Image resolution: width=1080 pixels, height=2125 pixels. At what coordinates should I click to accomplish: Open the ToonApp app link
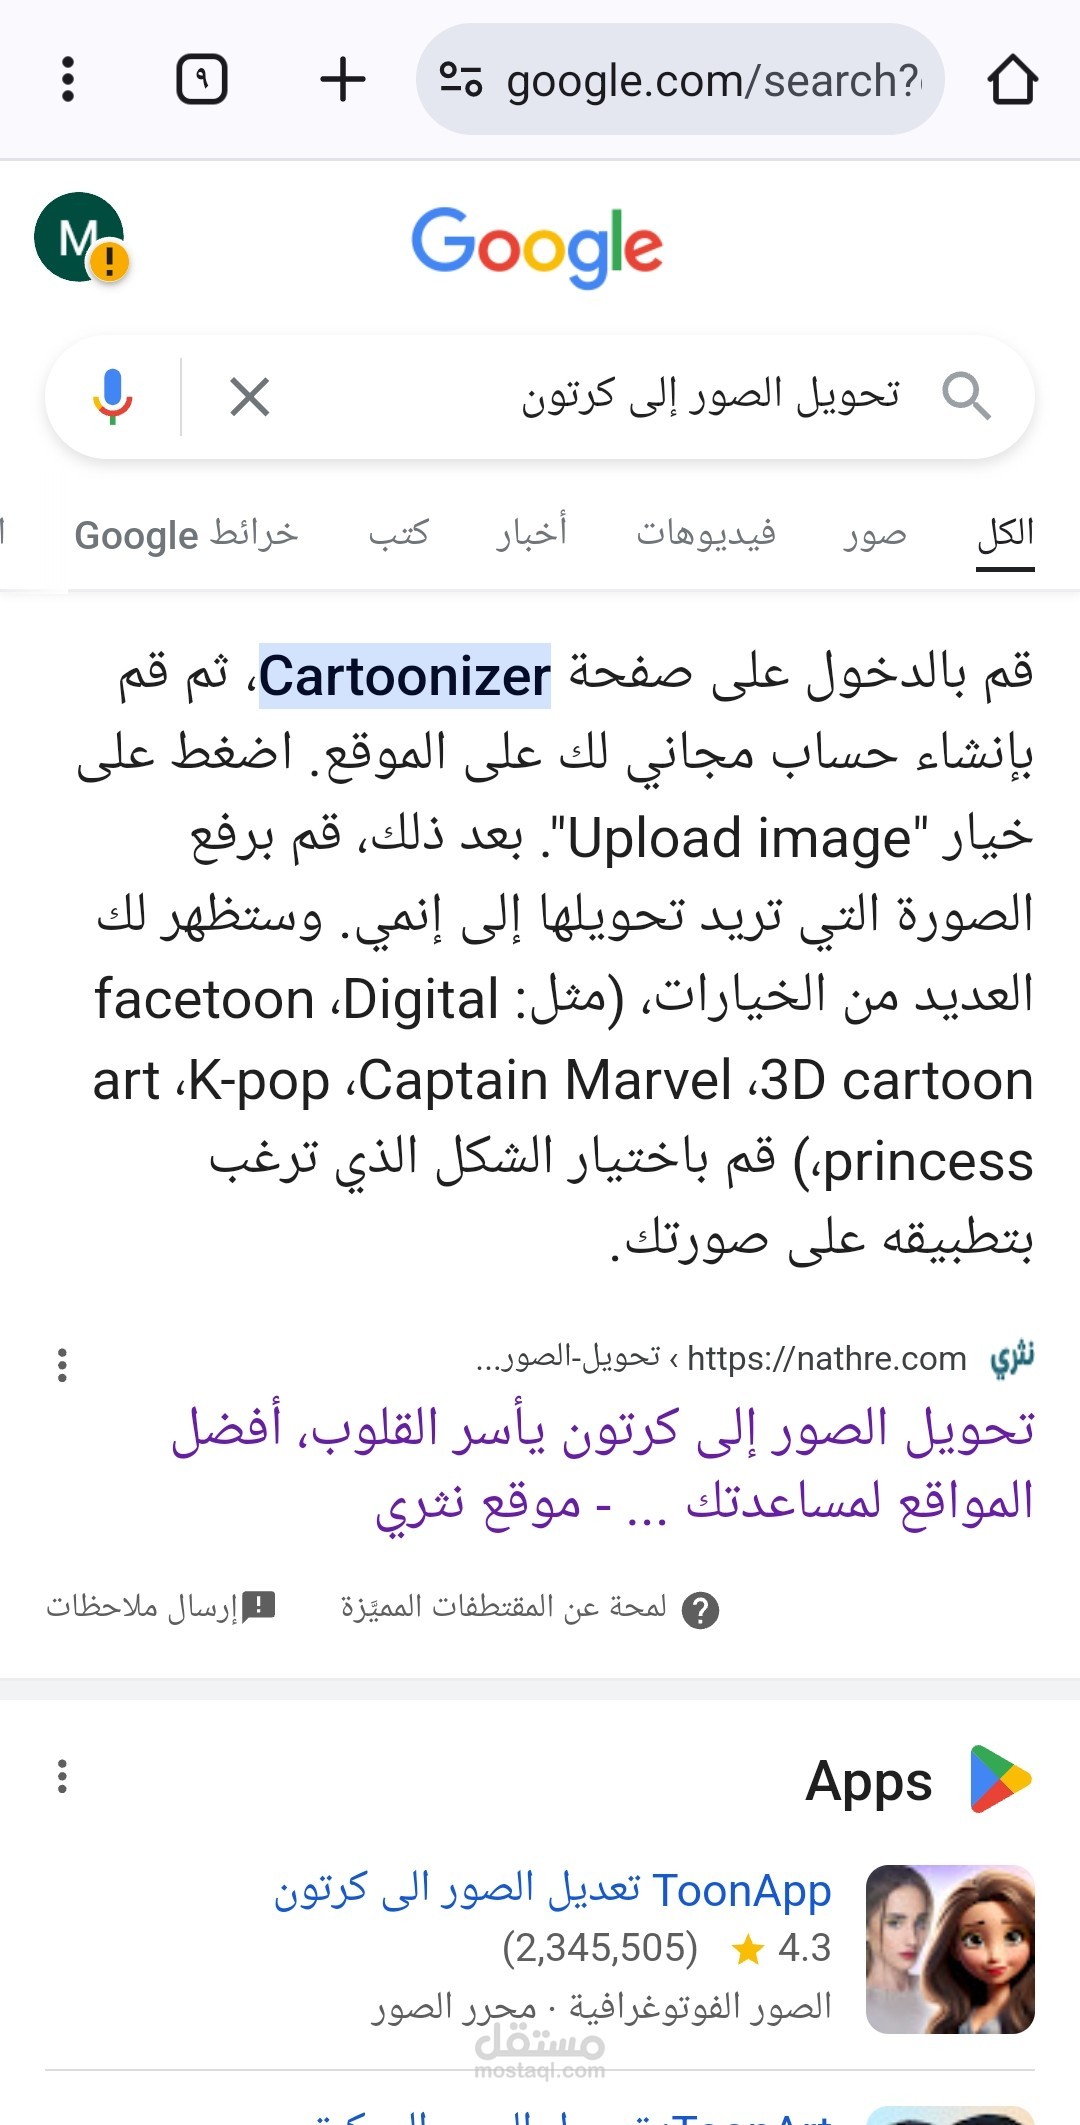(553, 1890)
